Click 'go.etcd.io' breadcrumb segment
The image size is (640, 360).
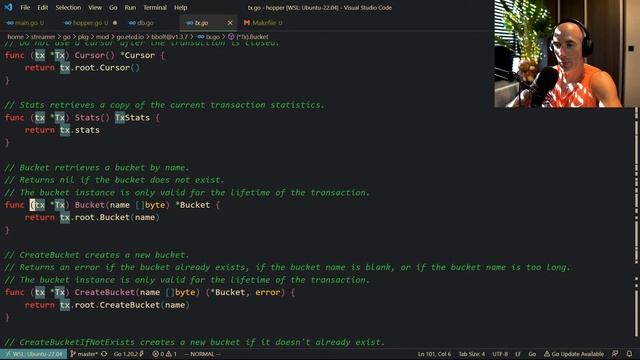tap(130, 37)
